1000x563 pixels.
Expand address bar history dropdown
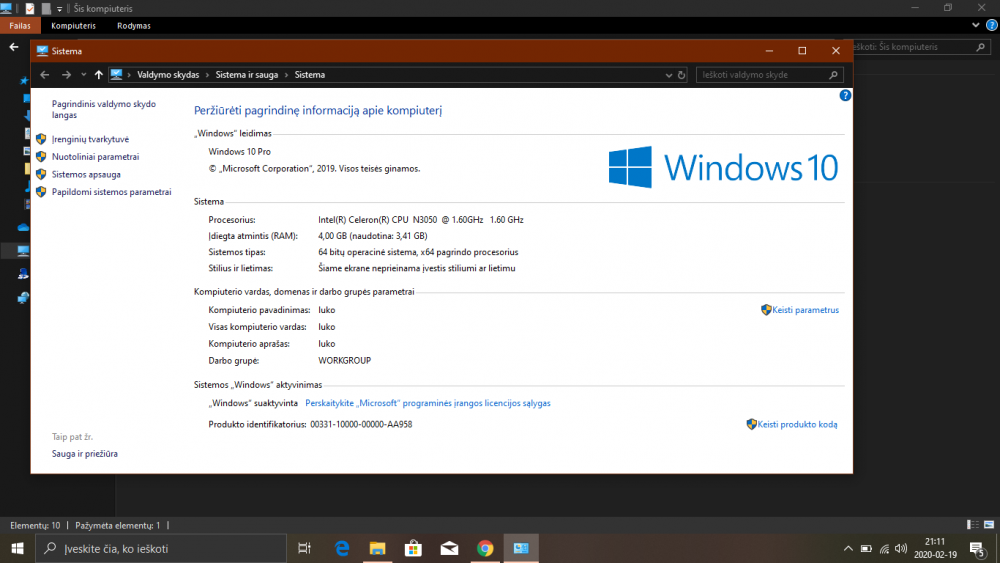668,75
